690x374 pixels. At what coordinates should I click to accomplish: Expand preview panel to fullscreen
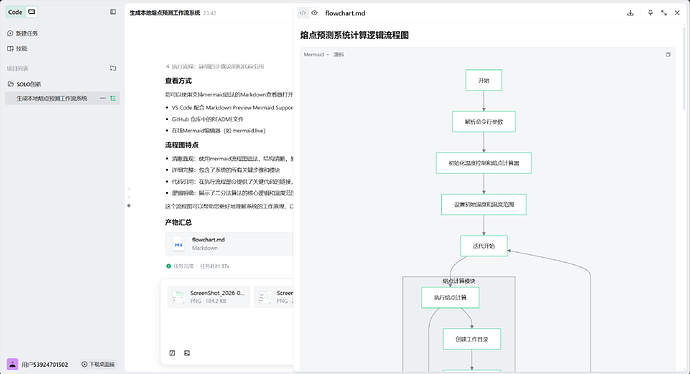(664, 13)
